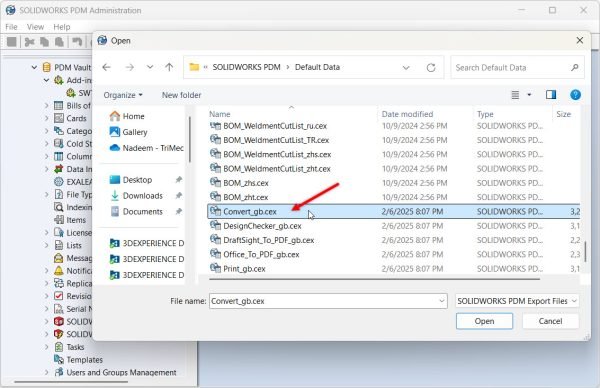The width and height of the screenshot is (600, 388).
Task: Open the Organize dropdown menu
Action: [x=123, y=95]
